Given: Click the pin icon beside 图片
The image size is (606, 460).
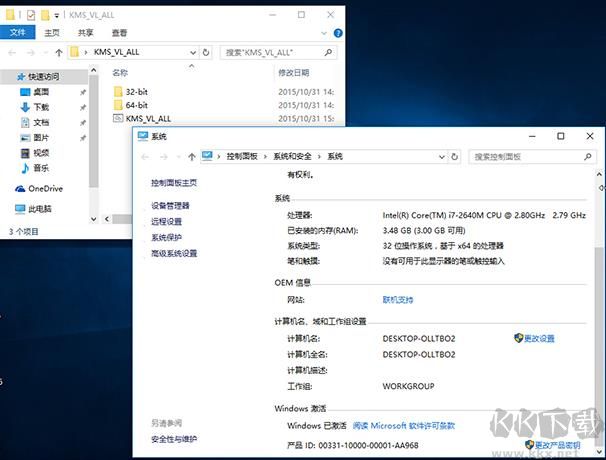Looking at the screenshot, I should [x=82, y=138].
